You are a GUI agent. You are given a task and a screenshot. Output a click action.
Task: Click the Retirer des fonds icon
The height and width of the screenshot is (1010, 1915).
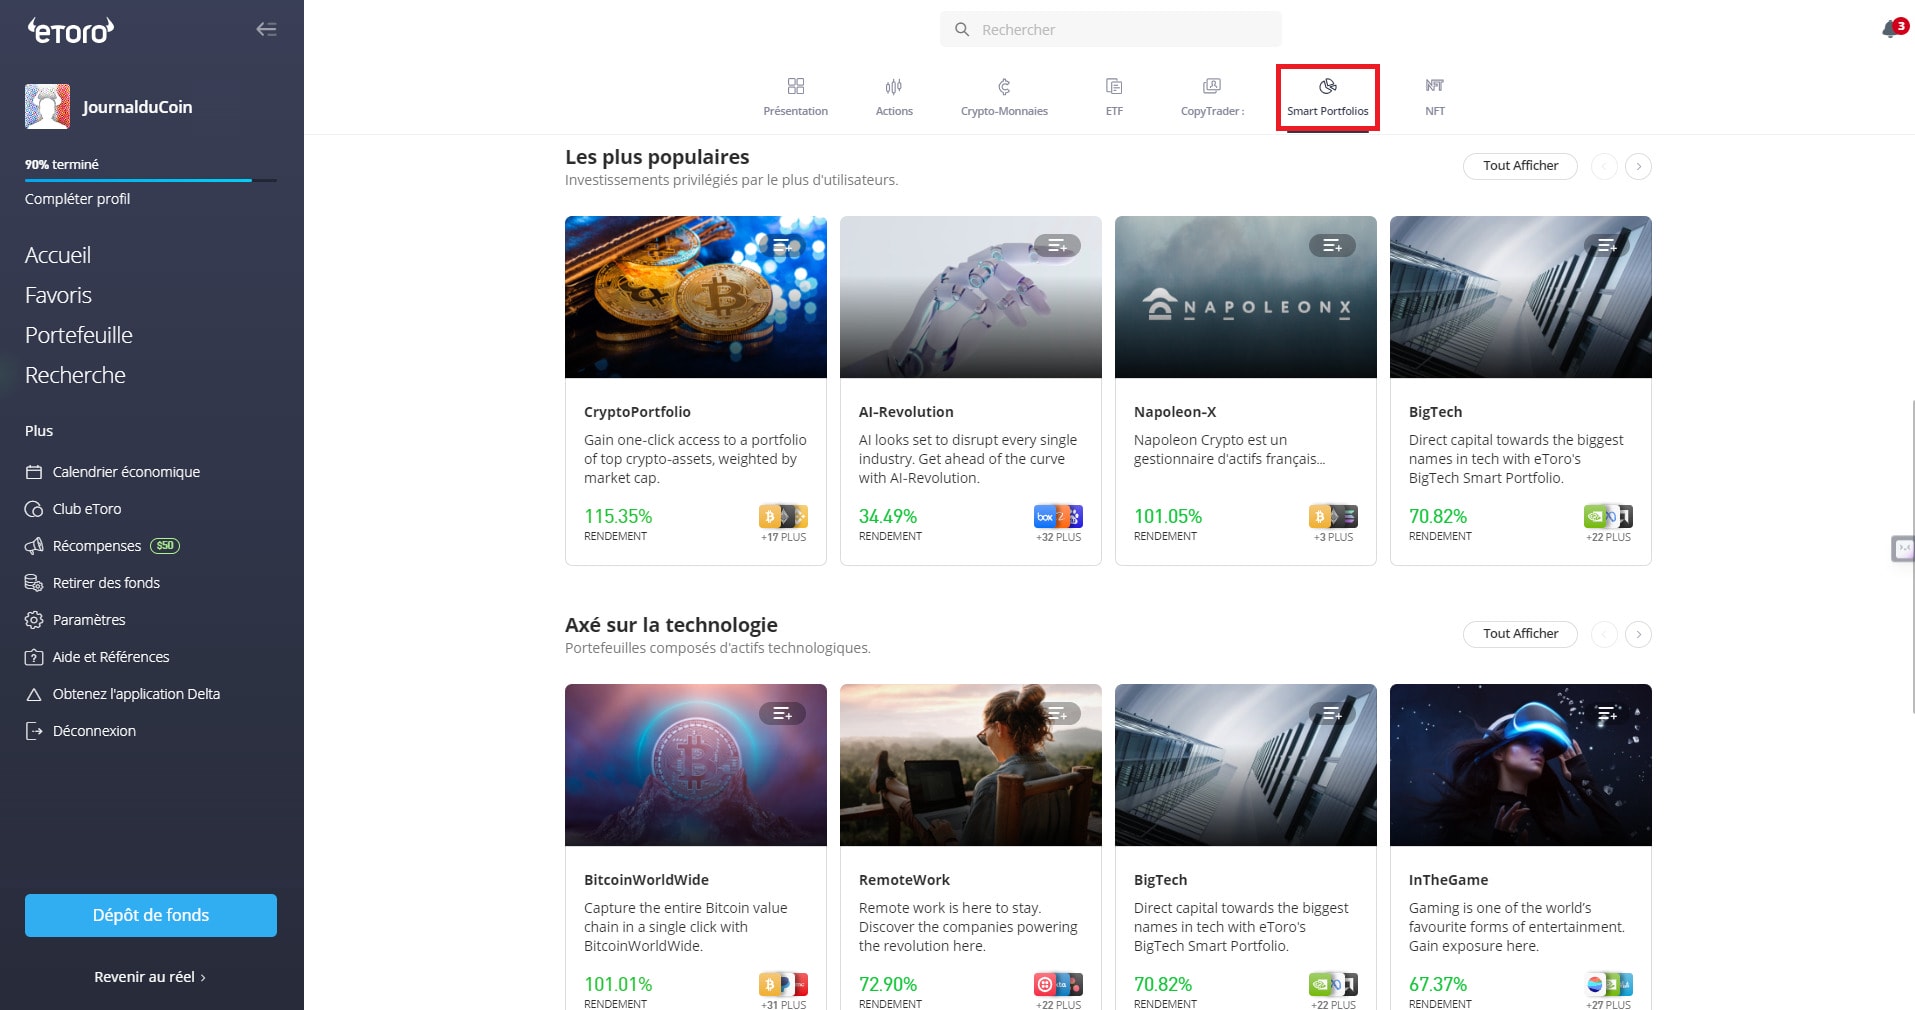point(34,583)
